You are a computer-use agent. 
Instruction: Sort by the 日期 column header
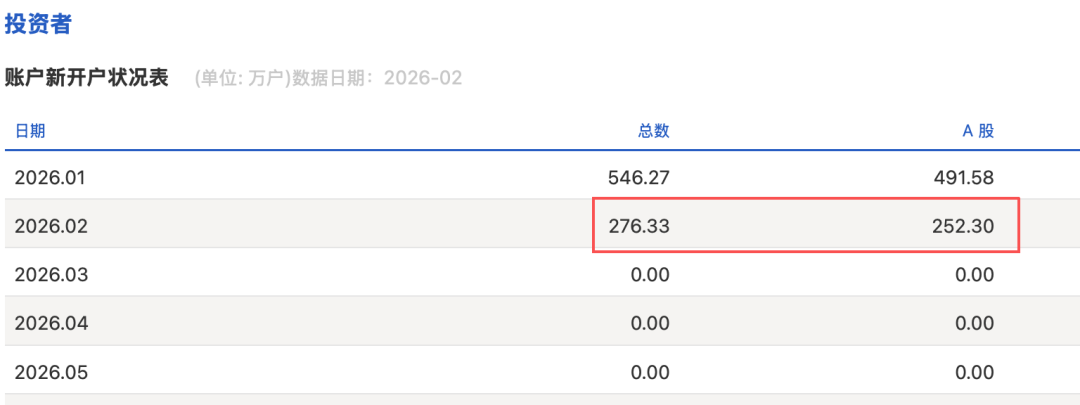click(x=30, y=130)
